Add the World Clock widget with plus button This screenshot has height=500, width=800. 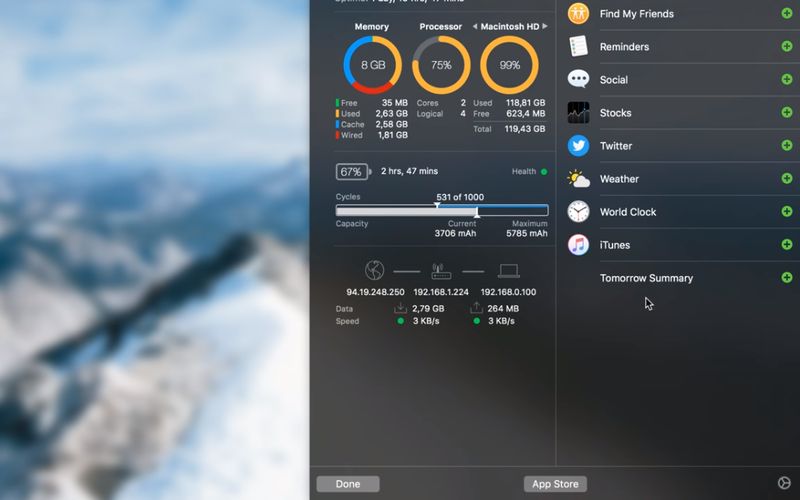coord(787,211)
